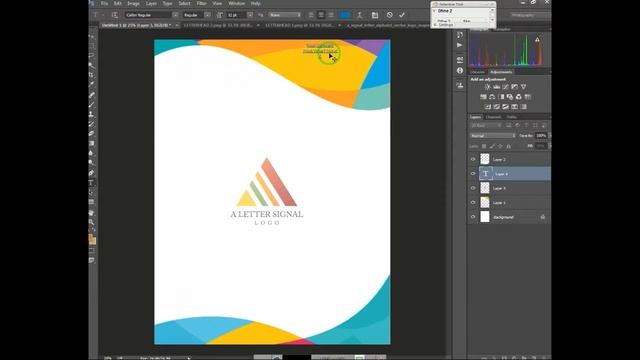
Task: Commit the current text edit checkmark
Action: pos(402,15)
